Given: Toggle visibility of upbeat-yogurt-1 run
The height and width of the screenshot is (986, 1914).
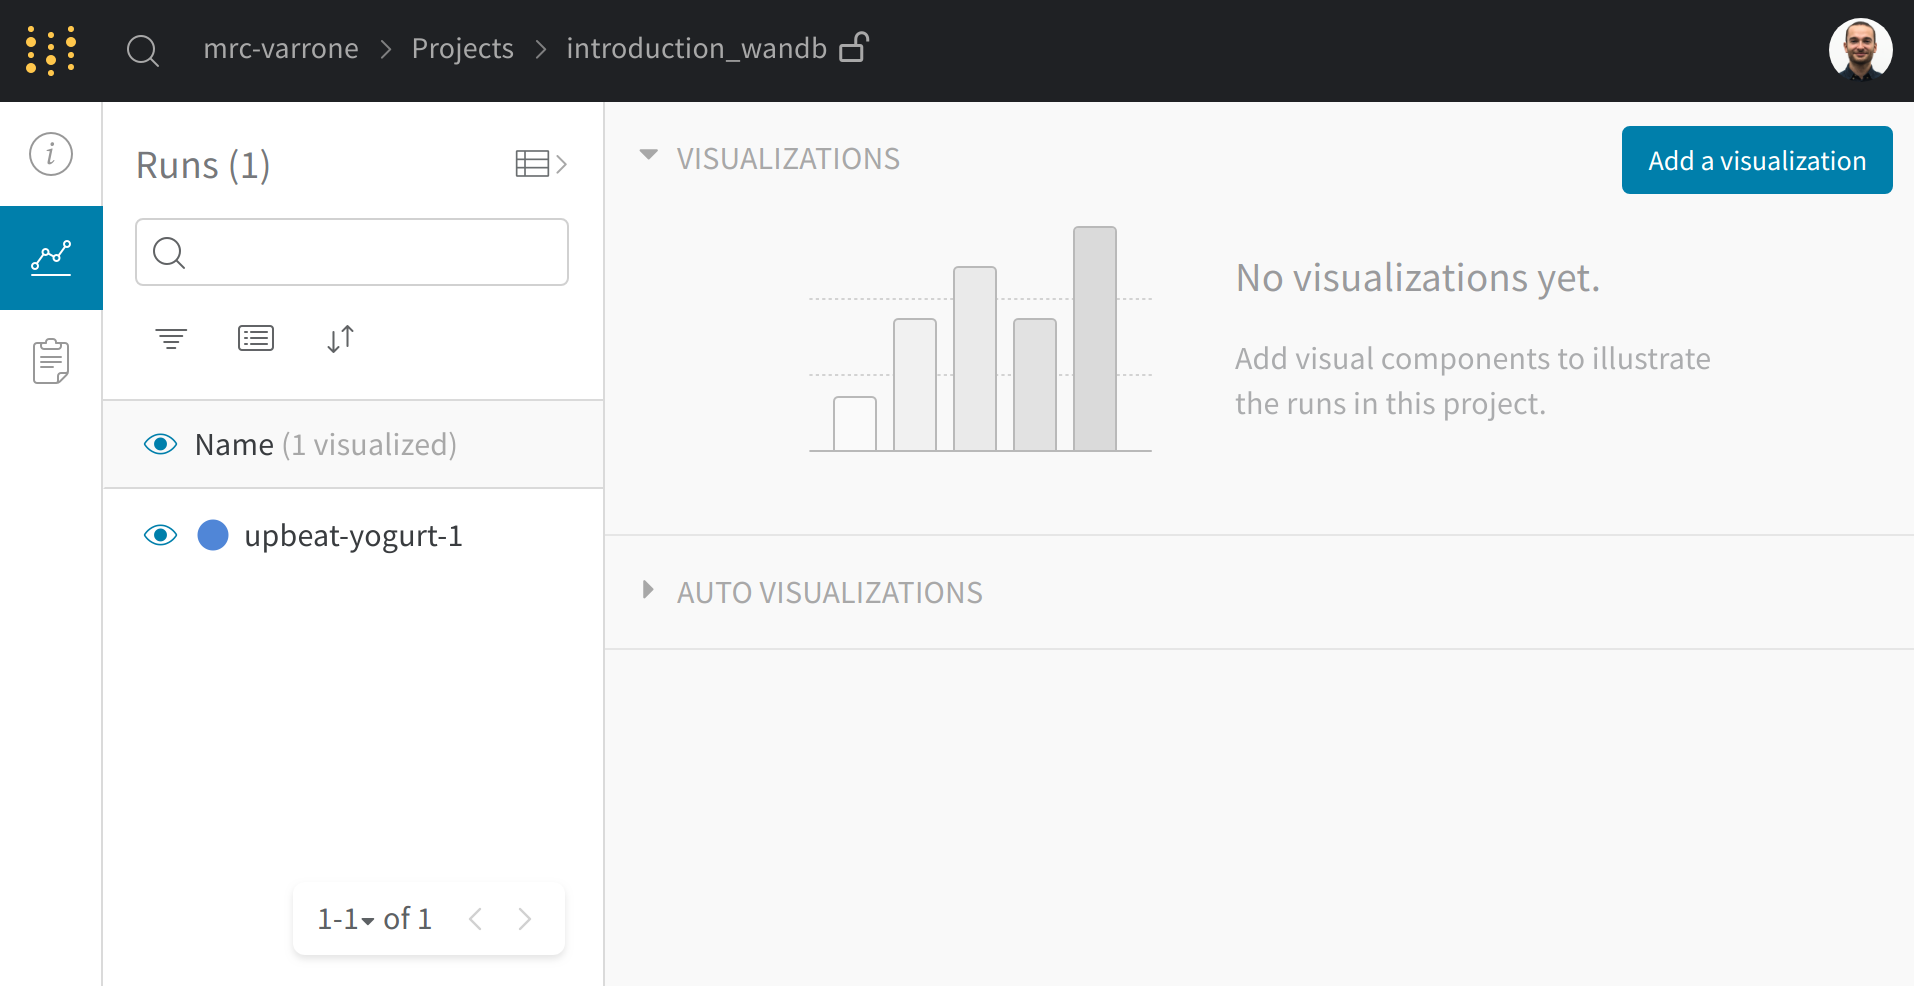Looking at the screenshot, I should (x=160, y=536).
